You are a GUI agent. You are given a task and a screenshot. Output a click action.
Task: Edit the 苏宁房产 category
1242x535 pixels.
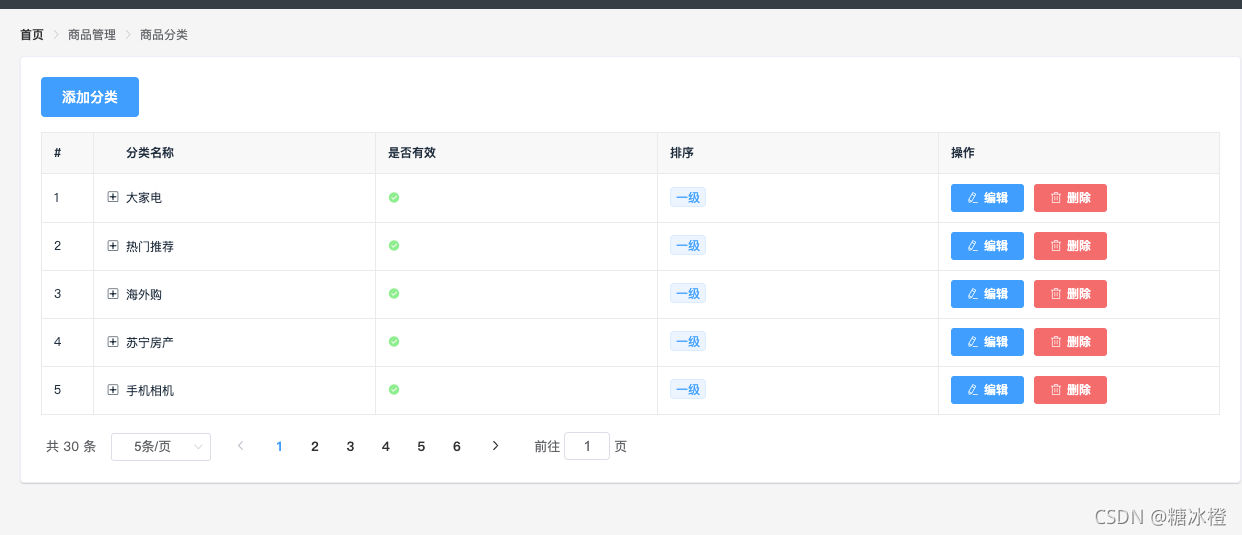coord(987,342)
